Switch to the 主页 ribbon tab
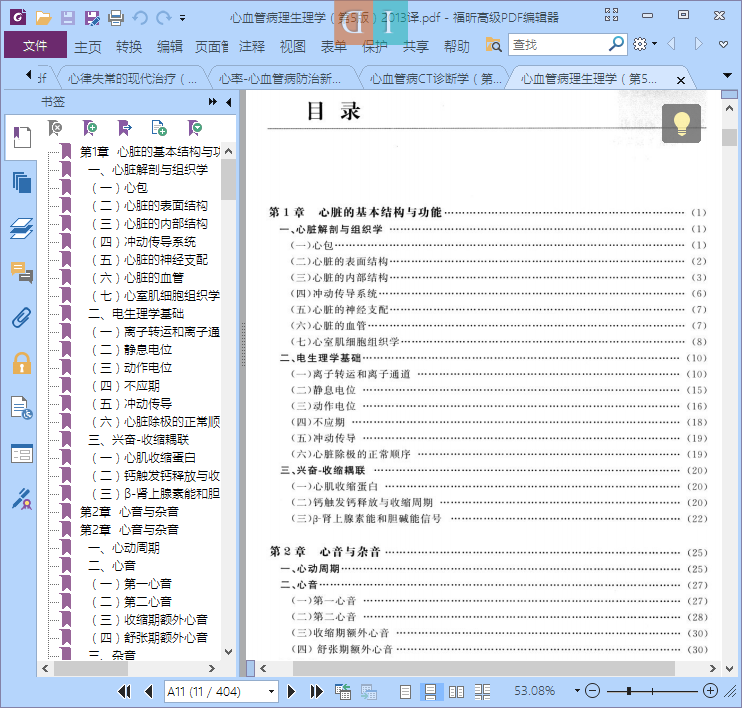Screen dimensions: 742x708 pos(88,46)
